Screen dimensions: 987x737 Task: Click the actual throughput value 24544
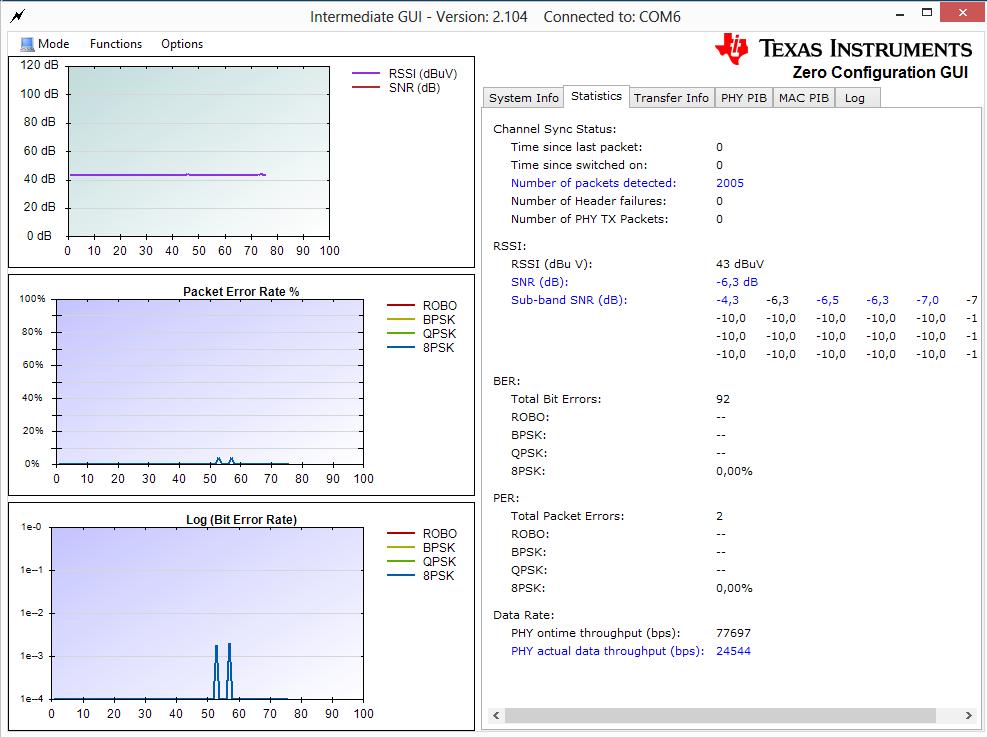tap(733, 651)
